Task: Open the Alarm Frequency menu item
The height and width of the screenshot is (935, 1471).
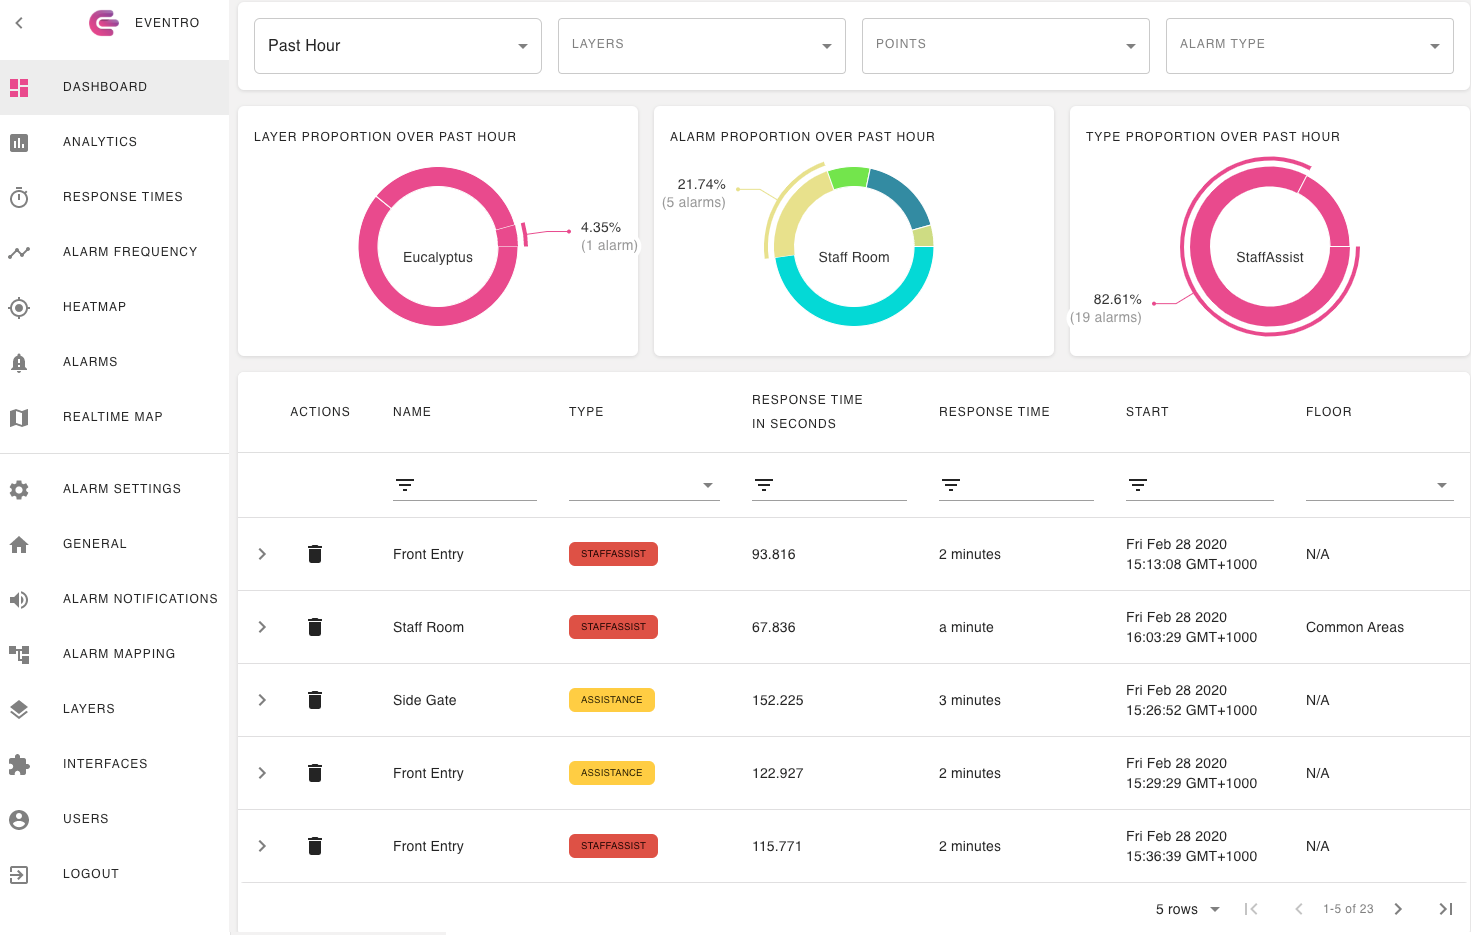Action: coord(115,252)
